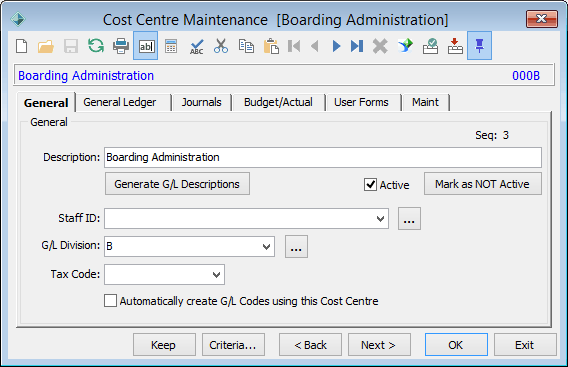
Task: Refresh using the green arrows icon
Action: tap(96, 46)
